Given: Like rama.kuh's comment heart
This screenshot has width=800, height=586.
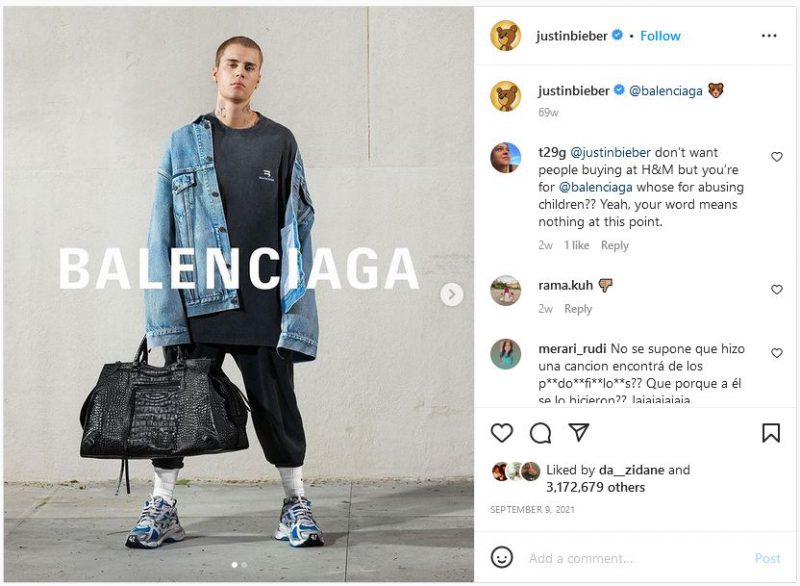Looking at the screenshot, I should pos(777,289).
